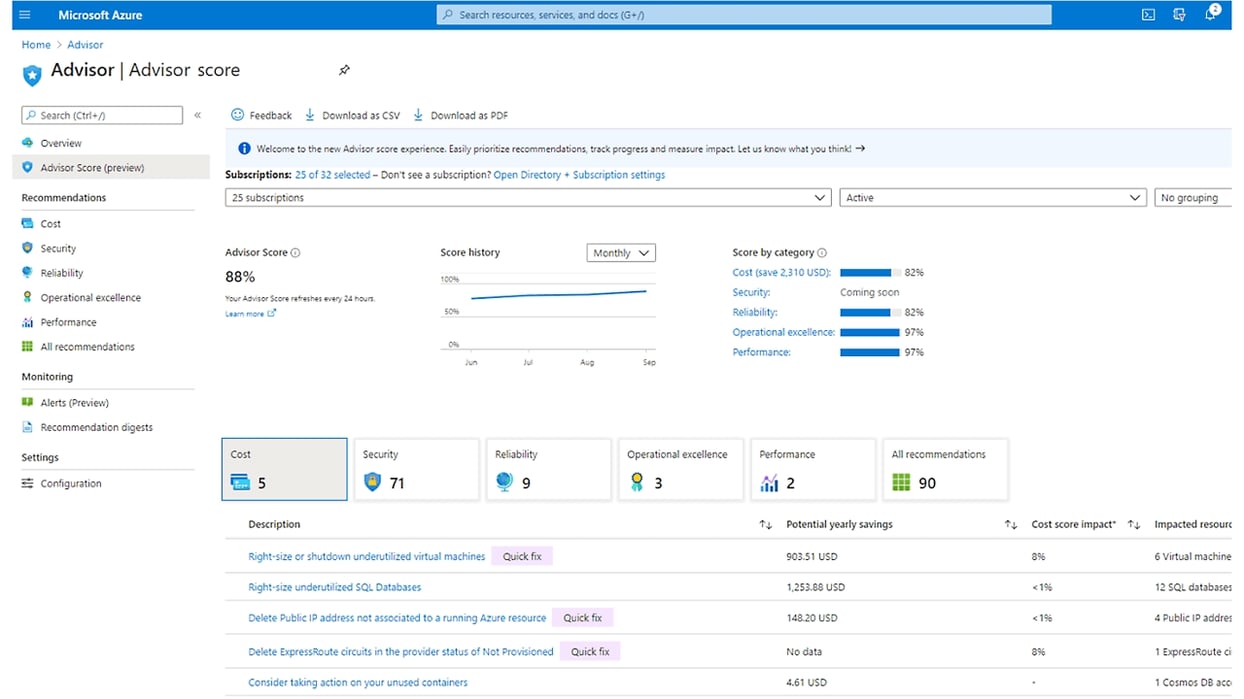Select the Operational excellence tile
Image resolution: width=1244 pixels, height=699 pixels.
click(x=680, y=468)
